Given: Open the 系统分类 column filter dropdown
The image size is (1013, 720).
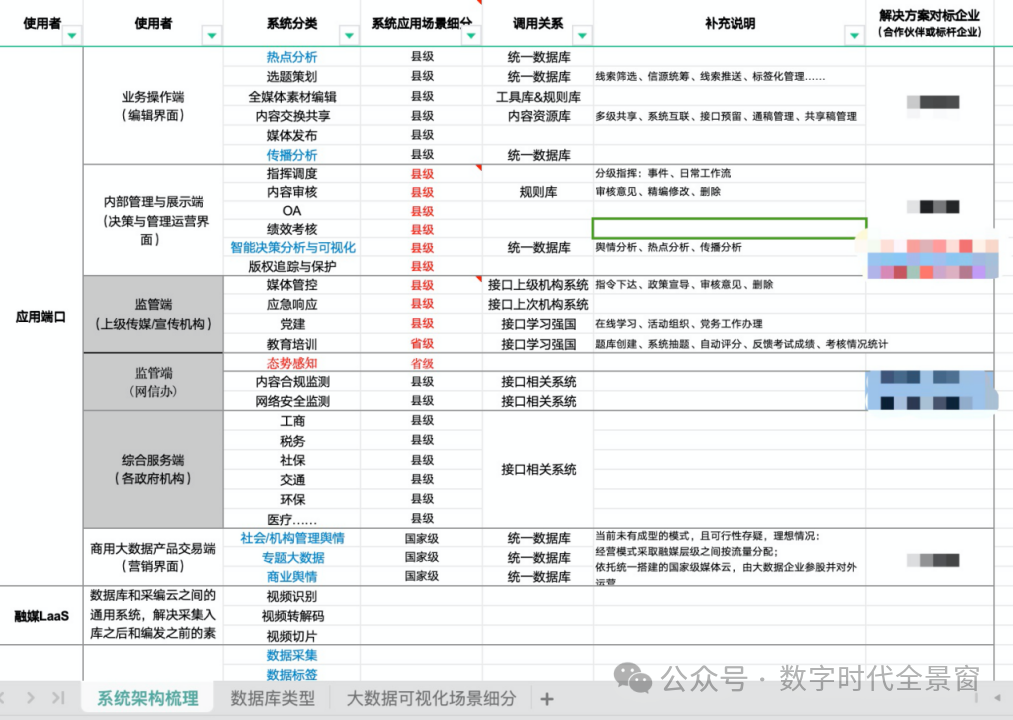Looking at the screenshot, I should [349, 34].
